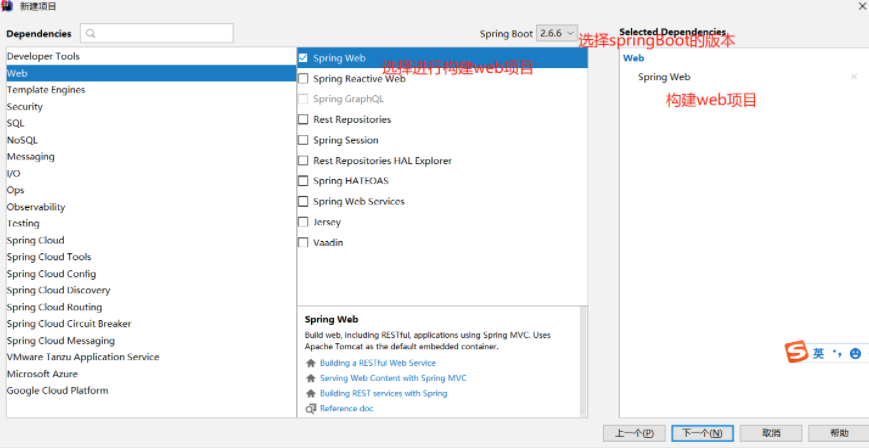This screenshot has width=869, height=448.
Task: Remove Spring Web from selected dependencies
Action: coord(854,77)
